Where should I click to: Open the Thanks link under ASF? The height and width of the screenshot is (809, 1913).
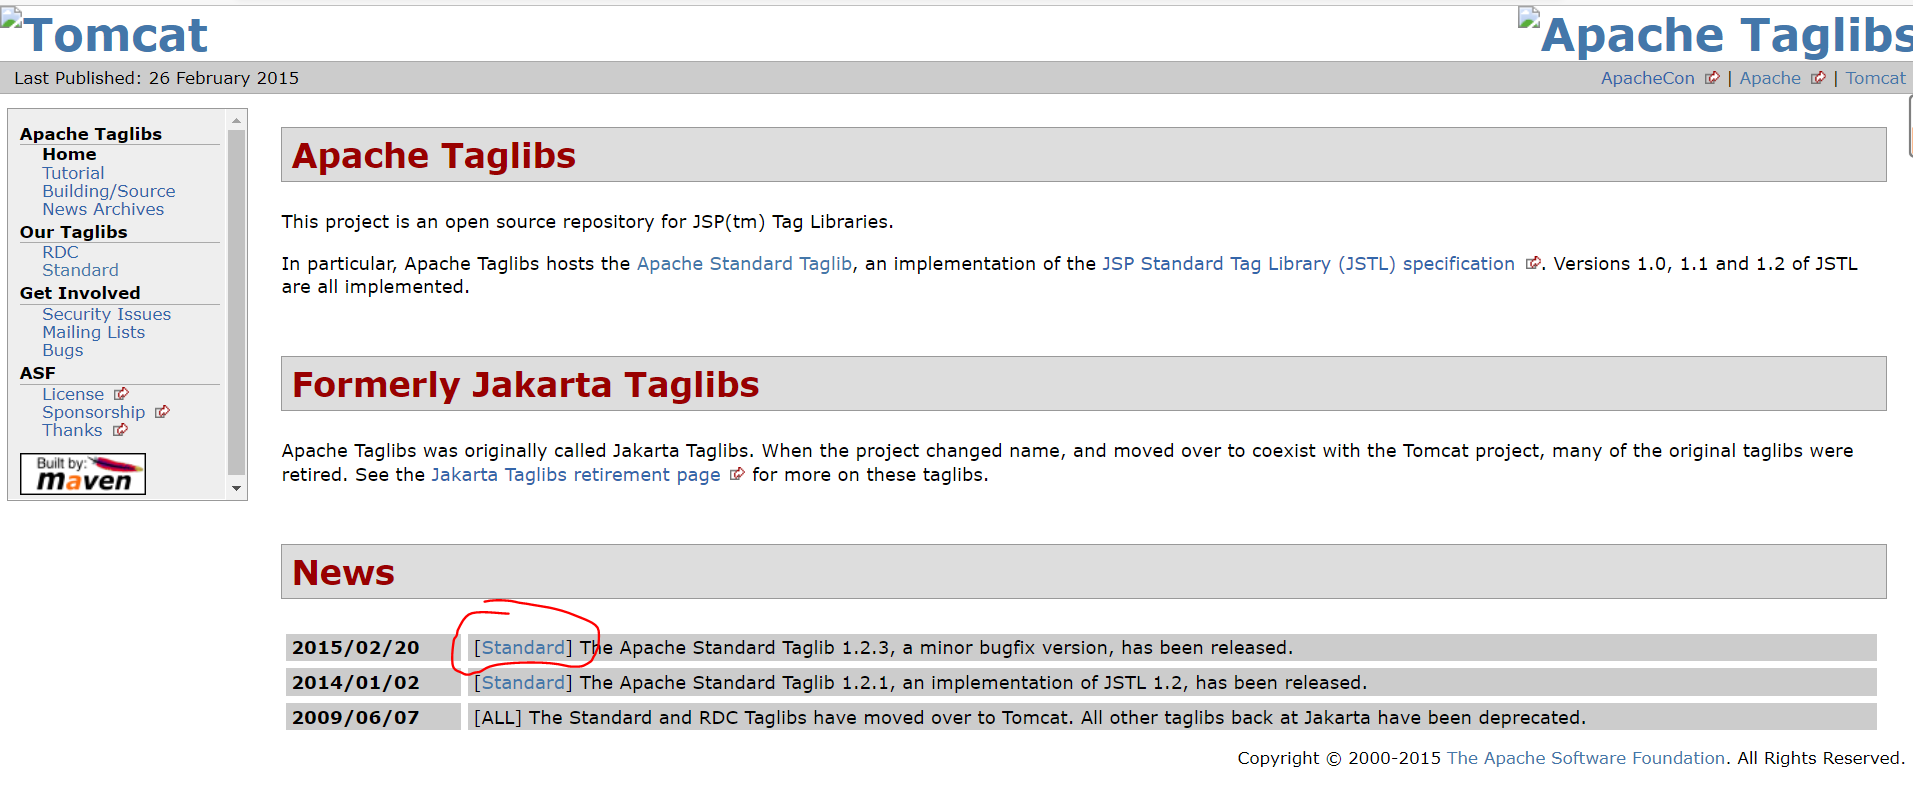pos(72,430)
